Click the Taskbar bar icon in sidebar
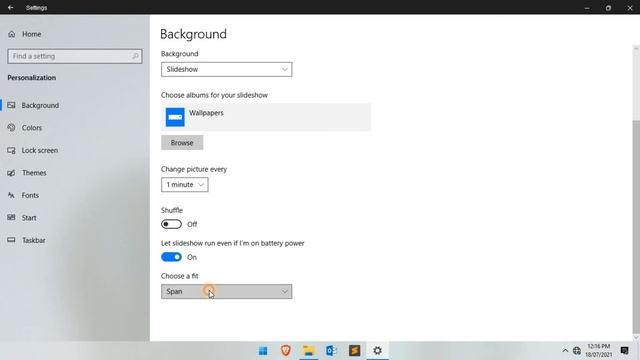This screenshot has height=360, width=640. tap(11, 240)
